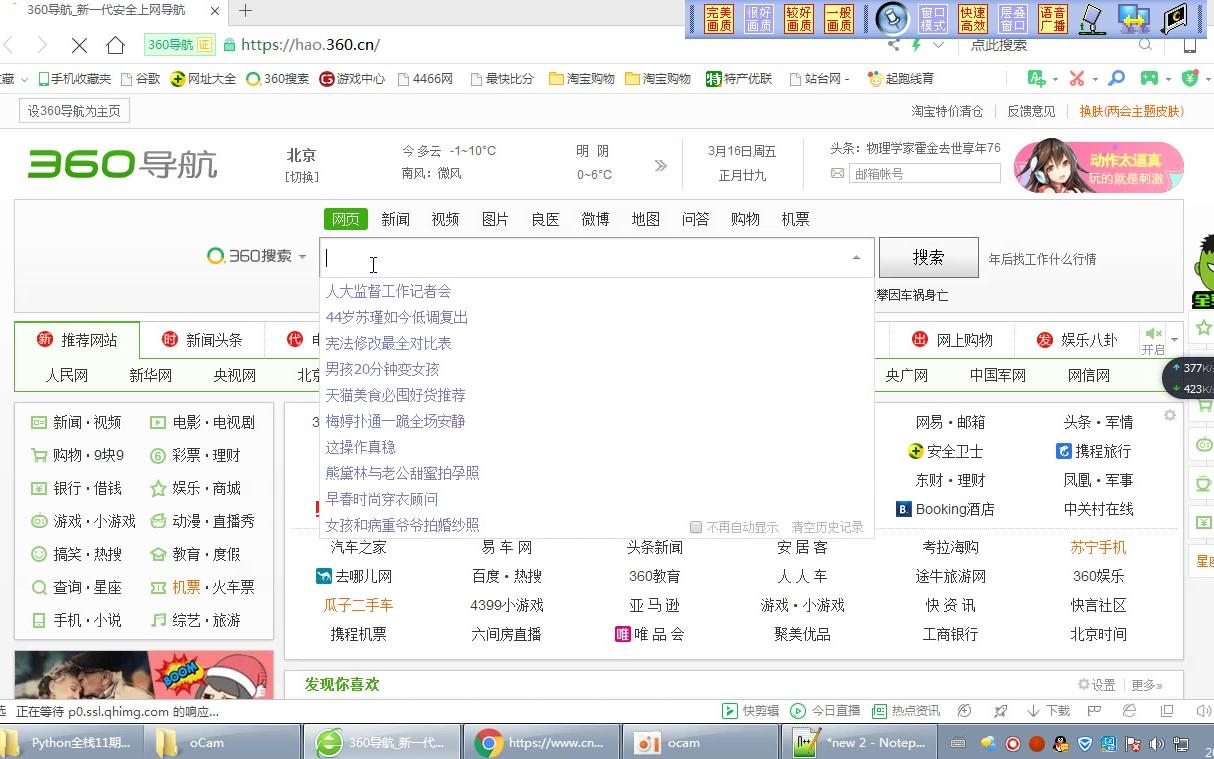Image resolution: width=1214 pixels, height=759 pixels.
Task: Open 瓜子二手车 link
Action: (x=358, y=605)
